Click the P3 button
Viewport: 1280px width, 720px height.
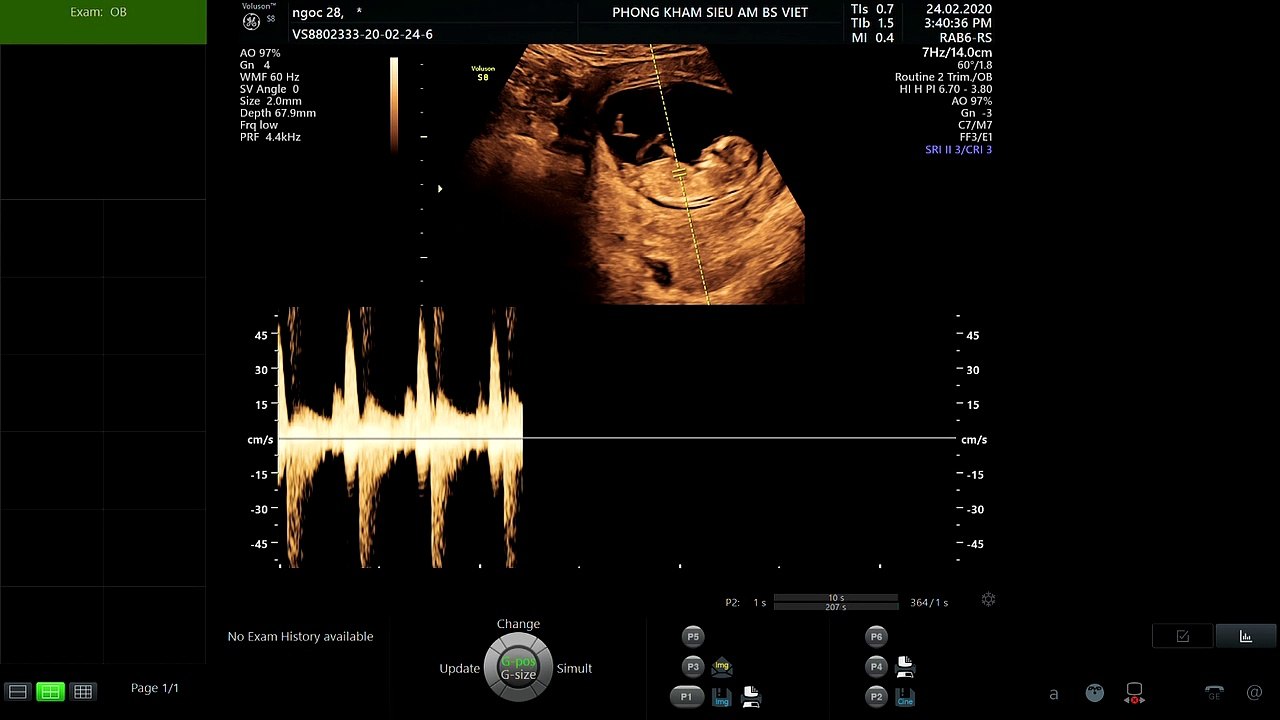click(x=693, y=666)
